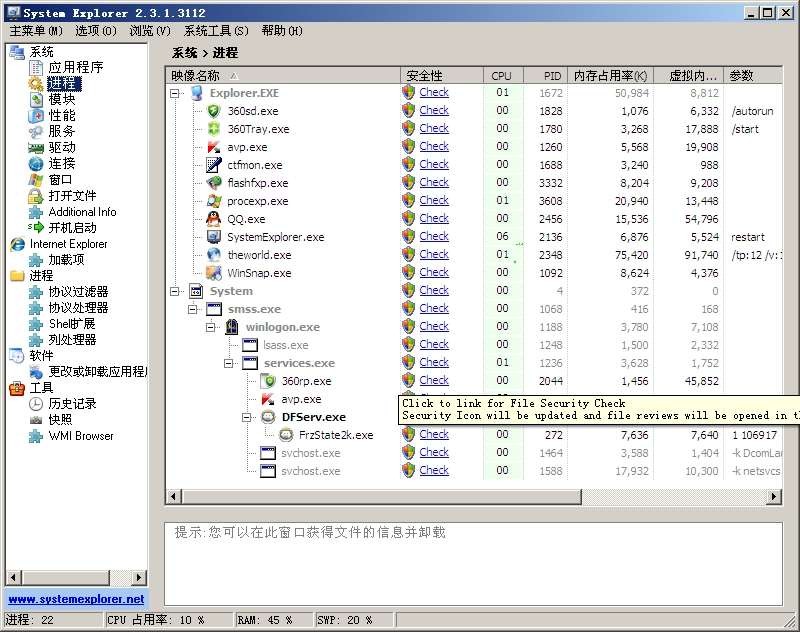The image size is (800, 632).
Task: Open the 驱动 (Drivers) view
Action: [60, 147]
